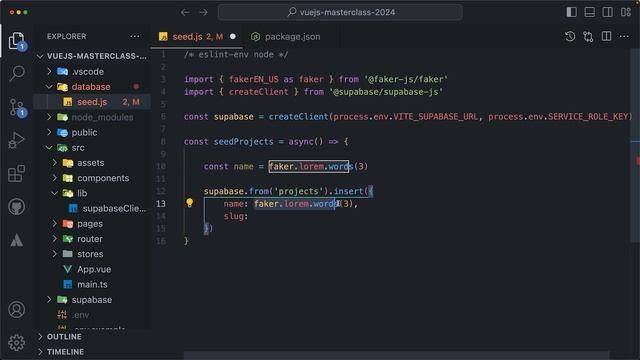
Task: Click the '@supabase/supabase-js' string
Action: pos(386,92)
